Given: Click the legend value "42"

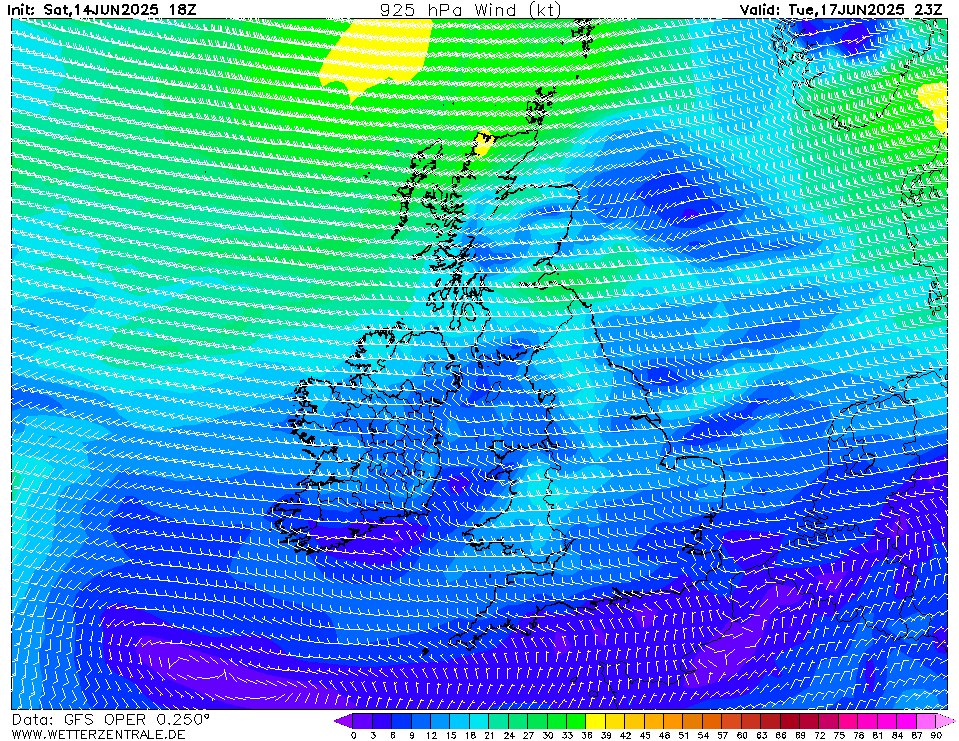Looking at the screenshot, I should 625,735.
